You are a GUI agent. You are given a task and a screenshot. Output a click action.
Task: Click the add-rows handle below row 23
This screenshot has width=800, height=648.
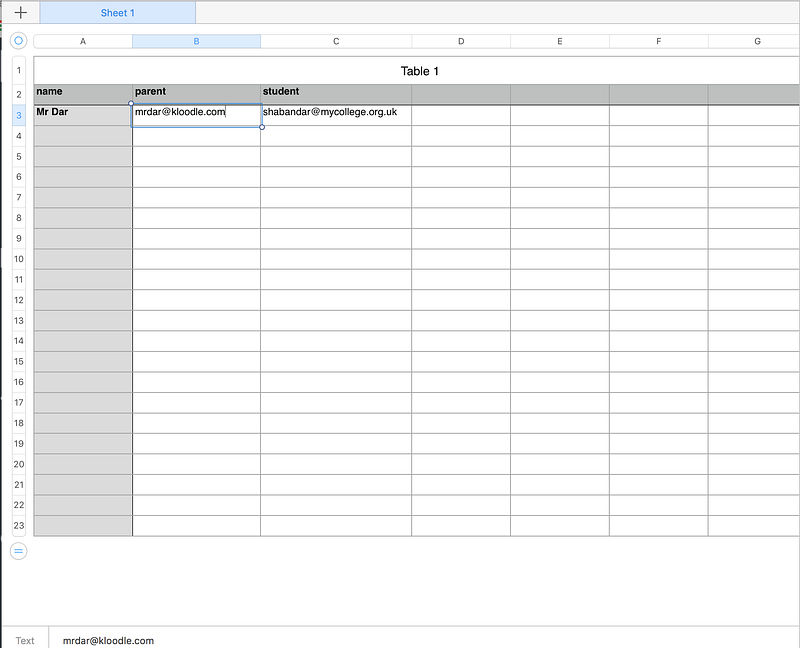pyautogui.click(x=18, y=551)
